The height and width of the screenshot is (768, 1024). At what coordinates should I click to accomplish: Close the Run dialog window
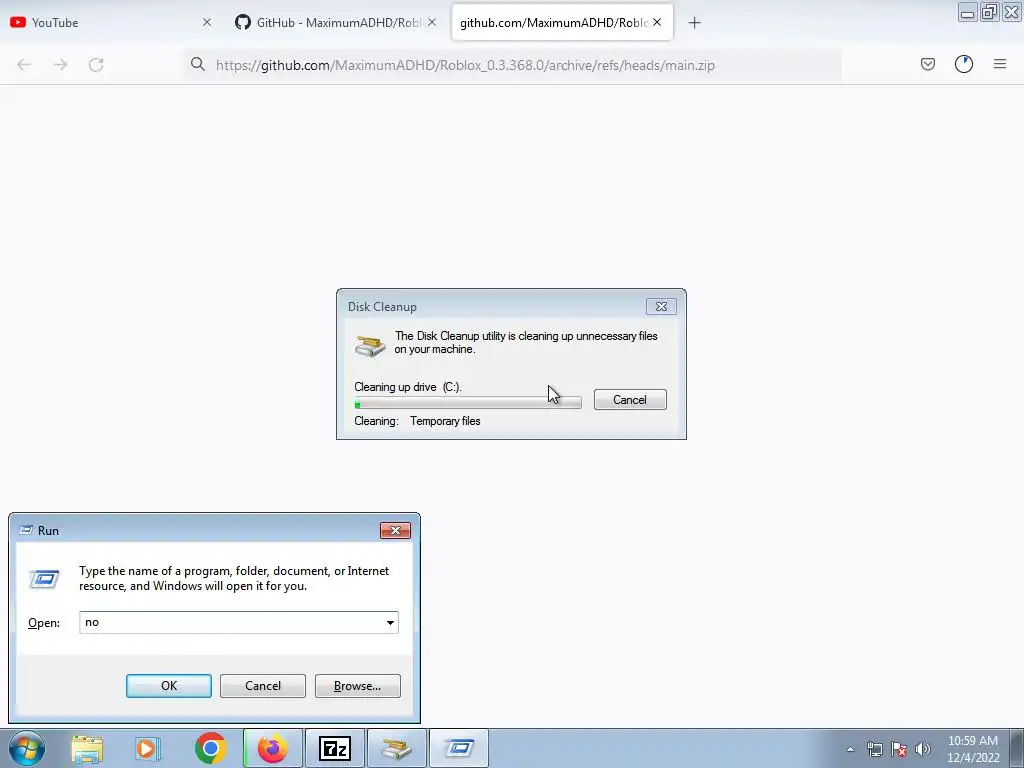(x=395, y=530)
